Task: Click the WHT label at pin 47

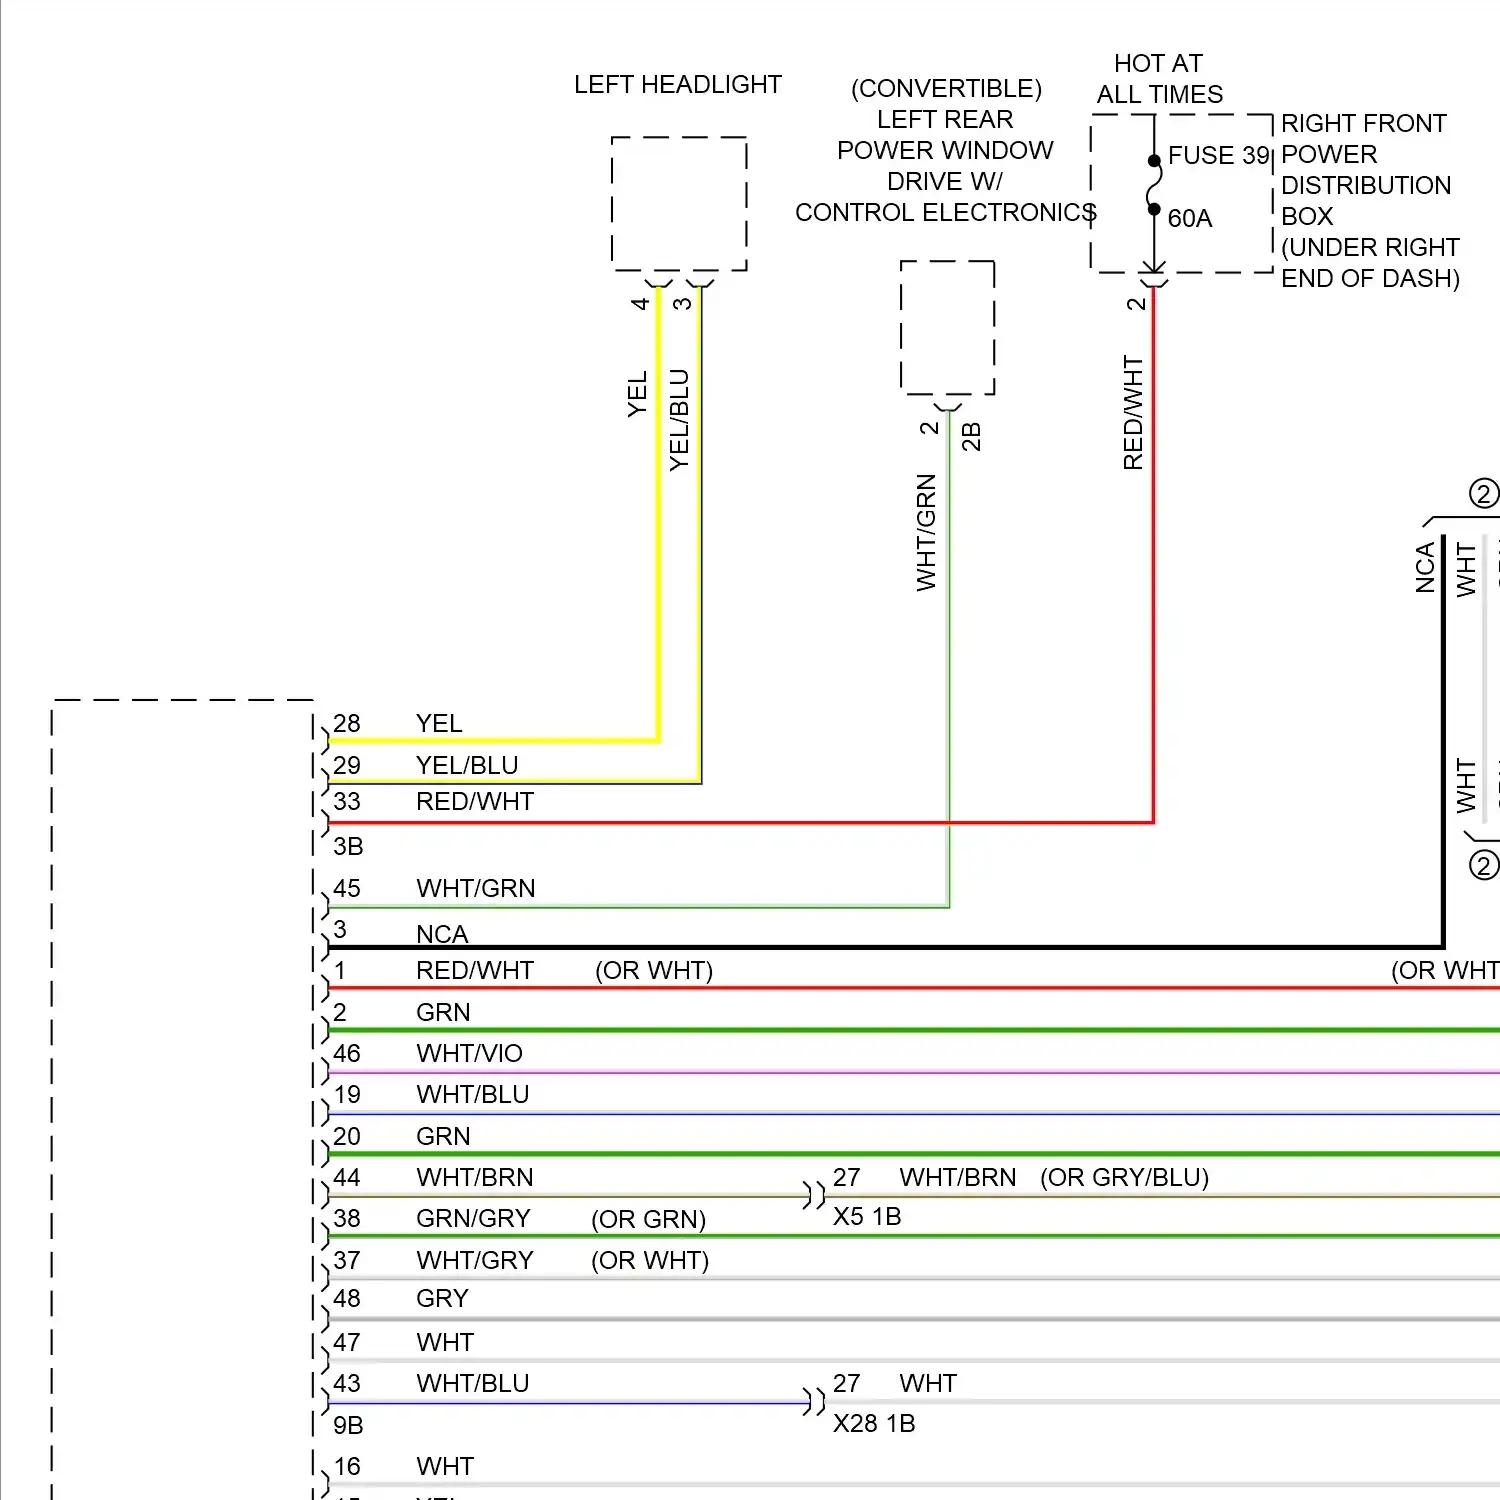Action: click(x=445, y=1342)
